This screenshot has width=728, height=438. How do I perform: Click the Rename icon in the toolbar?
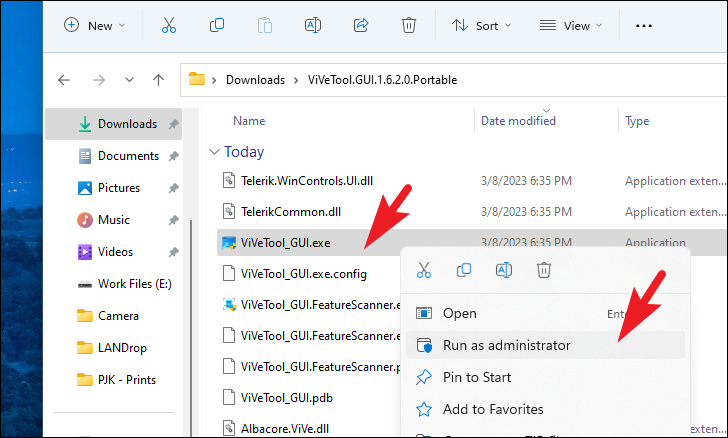(313, 25)
